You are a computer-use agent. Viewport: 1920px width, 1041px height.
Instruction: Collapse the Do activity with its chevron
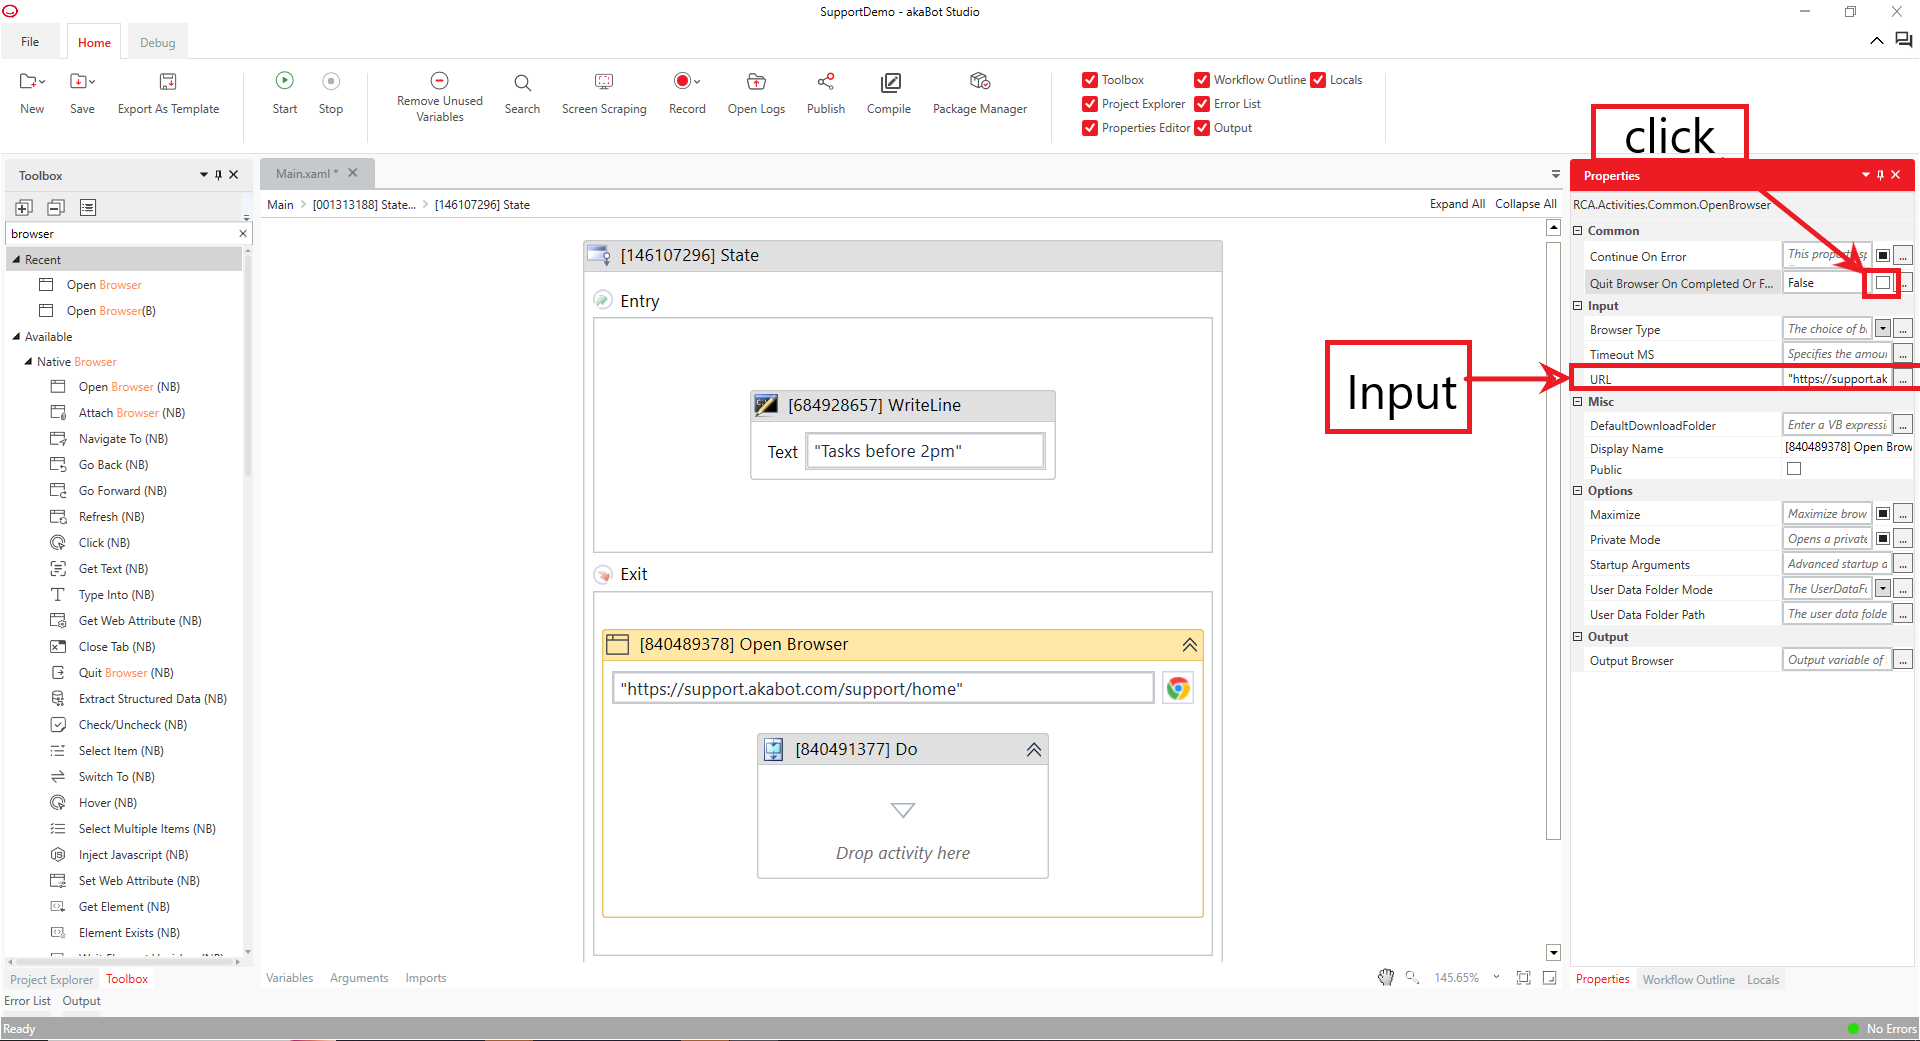pyautogui.click(x=1034, y=750)
